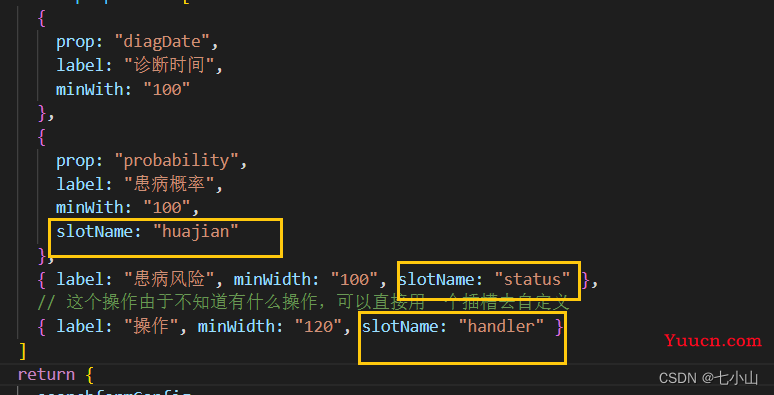Click first minWith "100" value under diagDate
Screen dimensions: 774x395
tap(166, 90)
